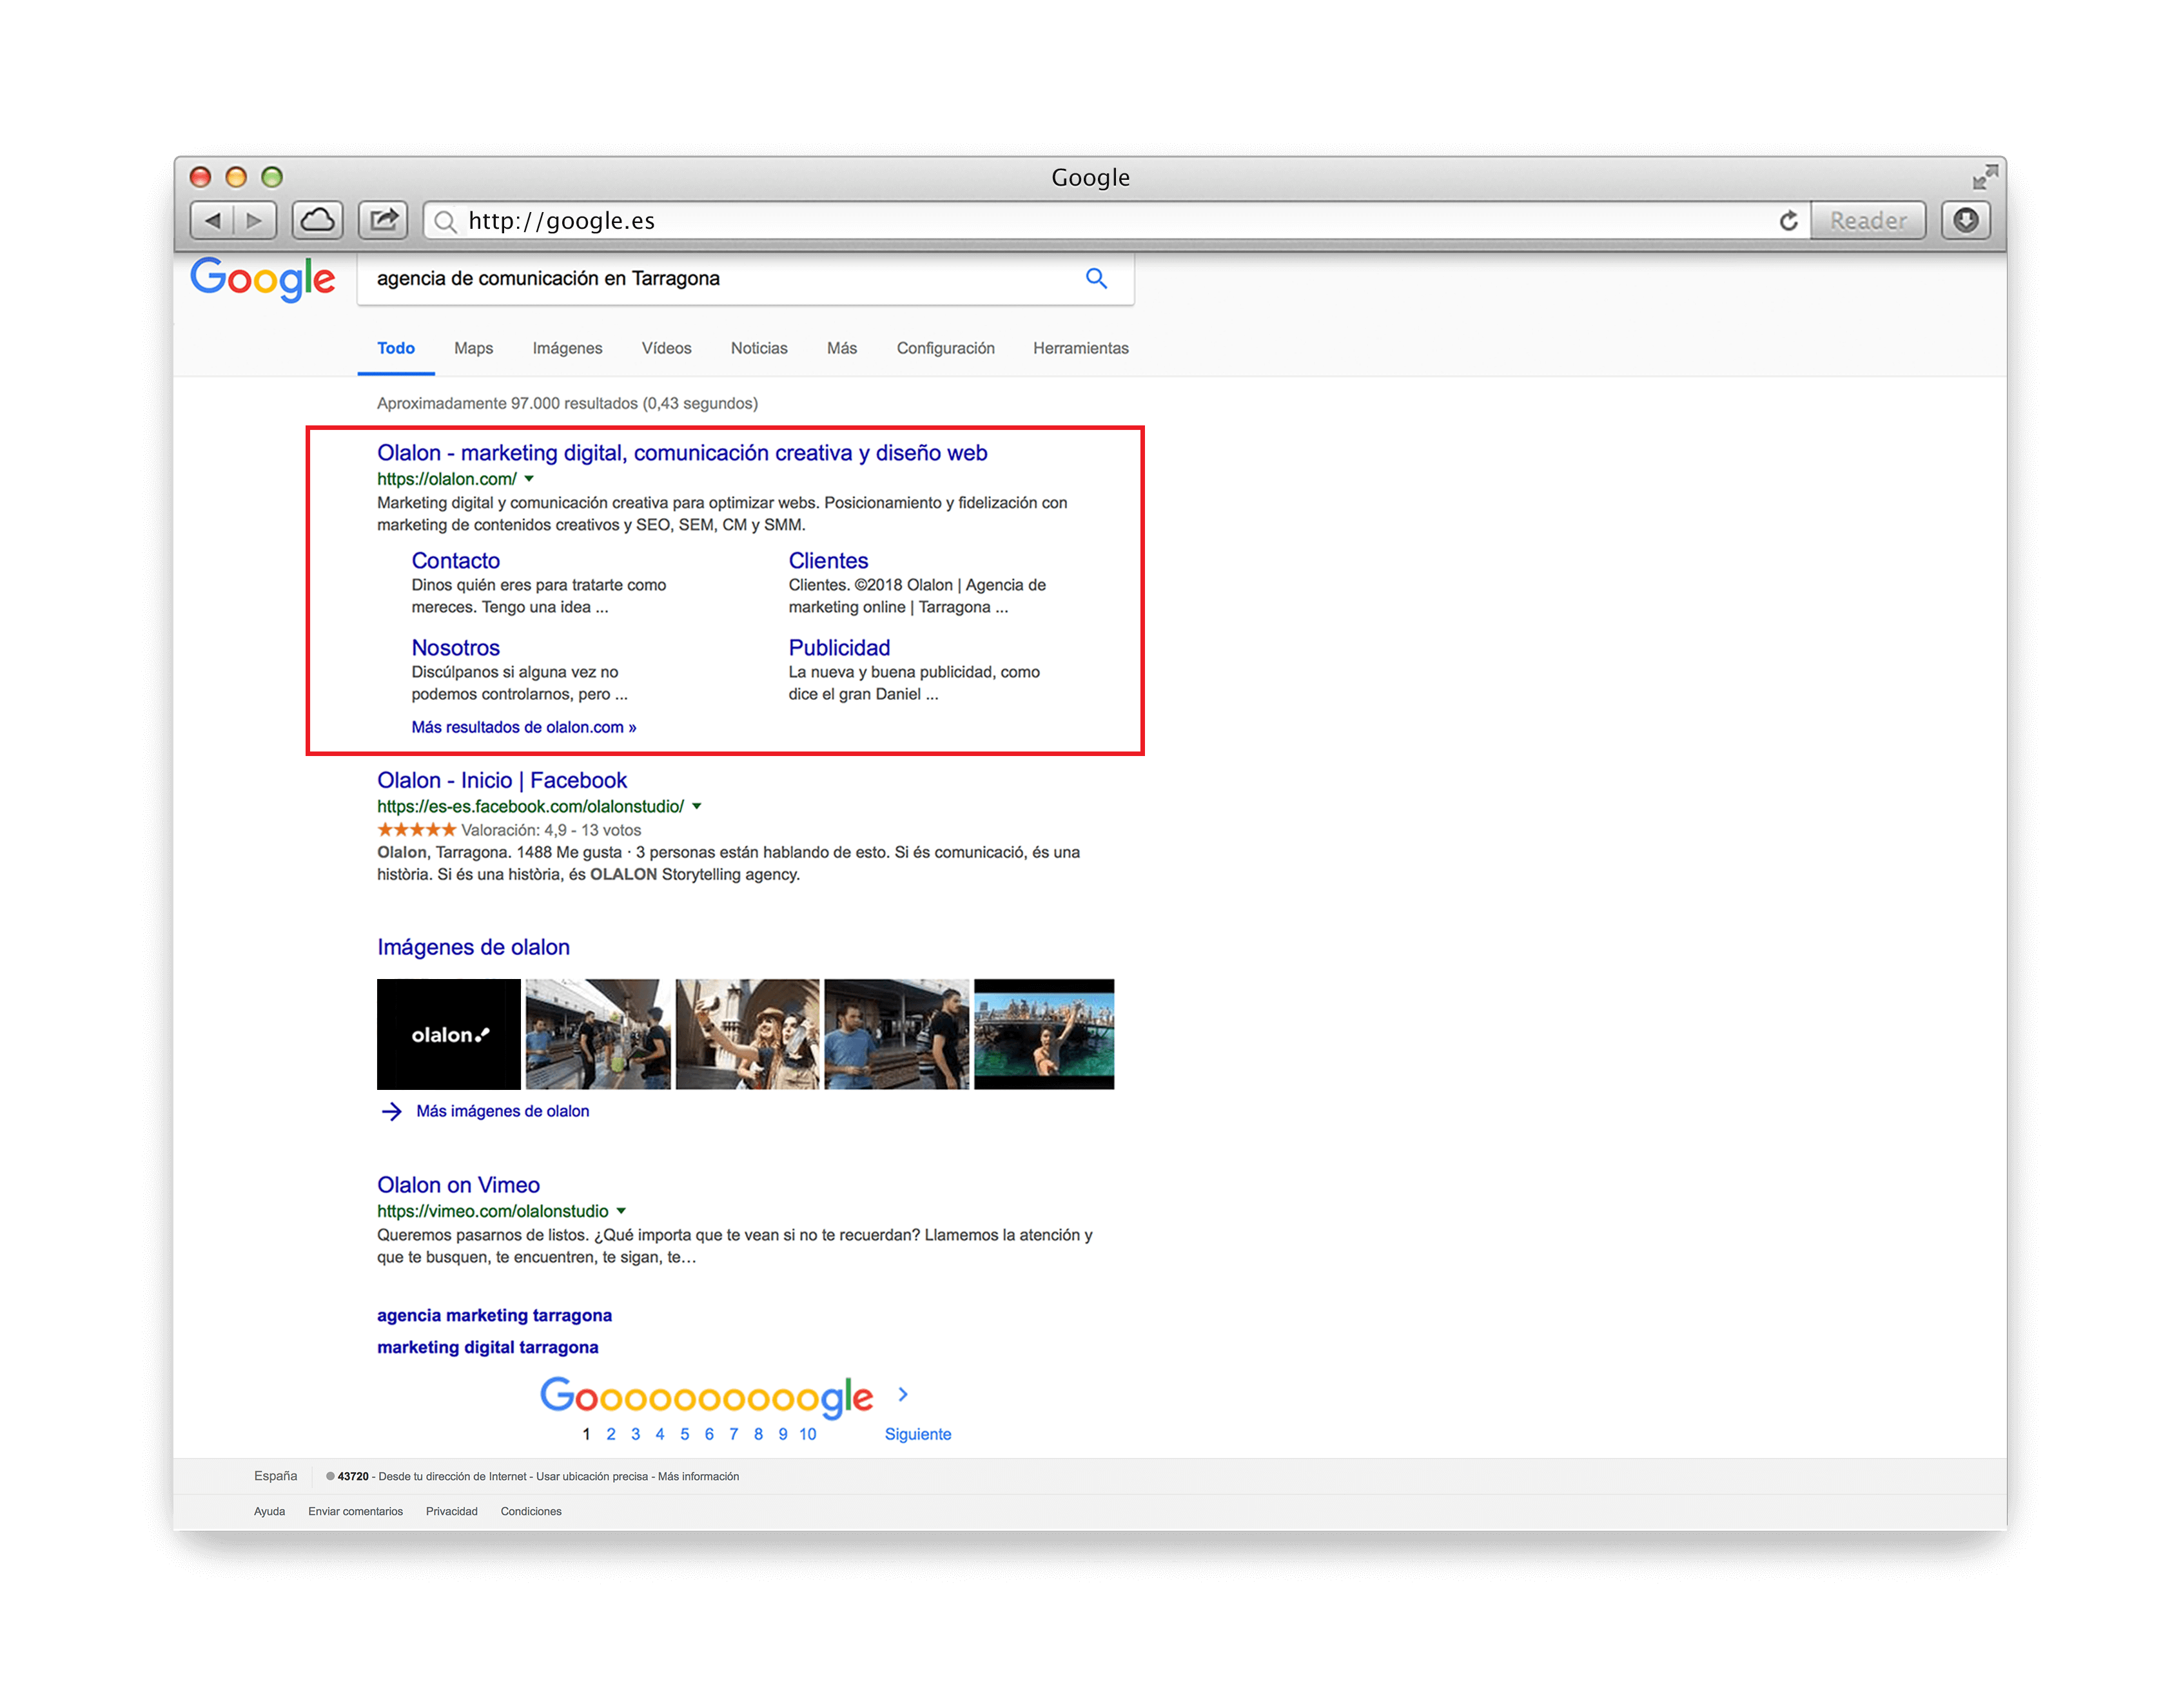Open the Privacidad footer link
The width and height of the screenshot is (2181, 1708).
[451, 1511]
